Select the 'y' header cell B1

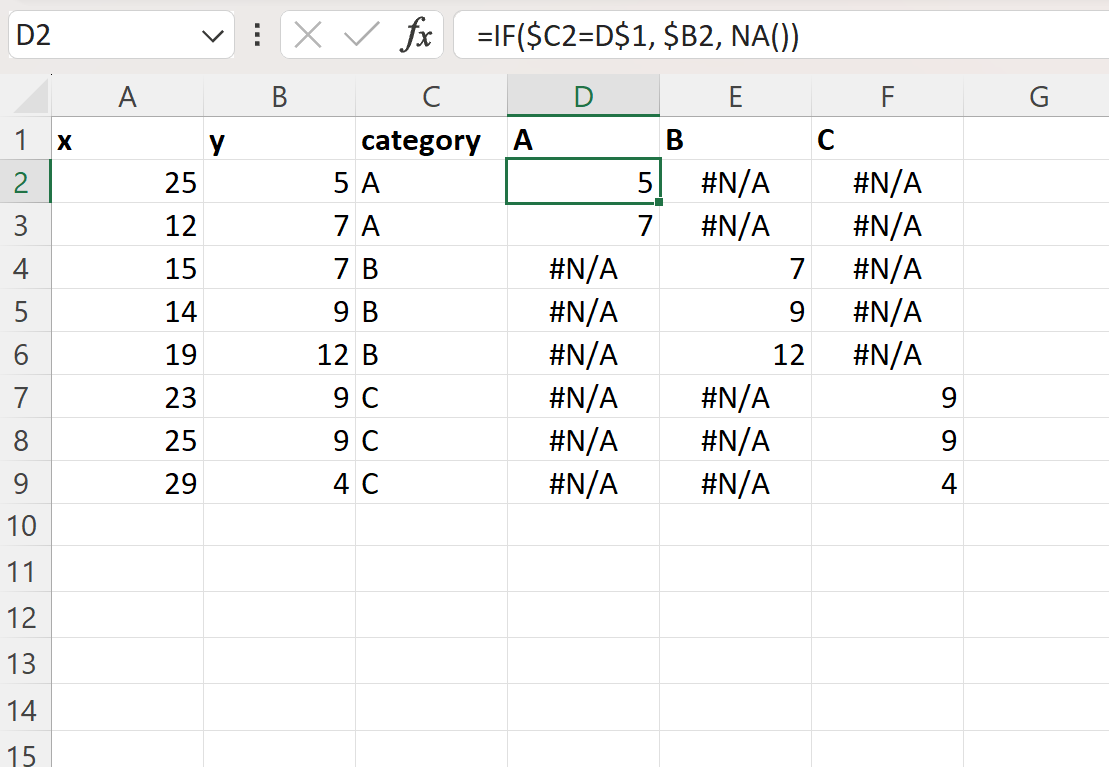pos(280,139)
